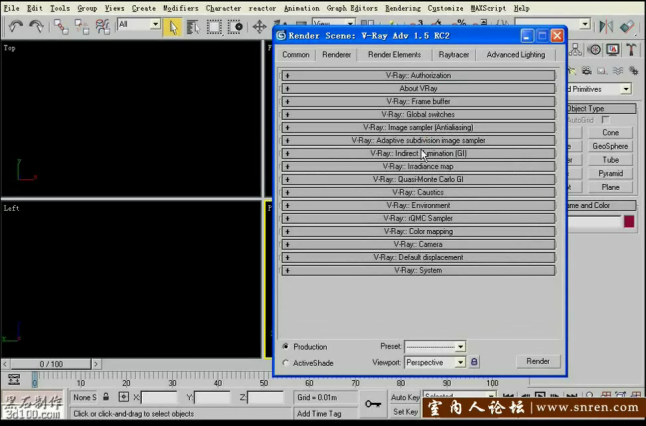Expand V-Ray Color mapping rollout
646x426 pixels.
[418, 231]
